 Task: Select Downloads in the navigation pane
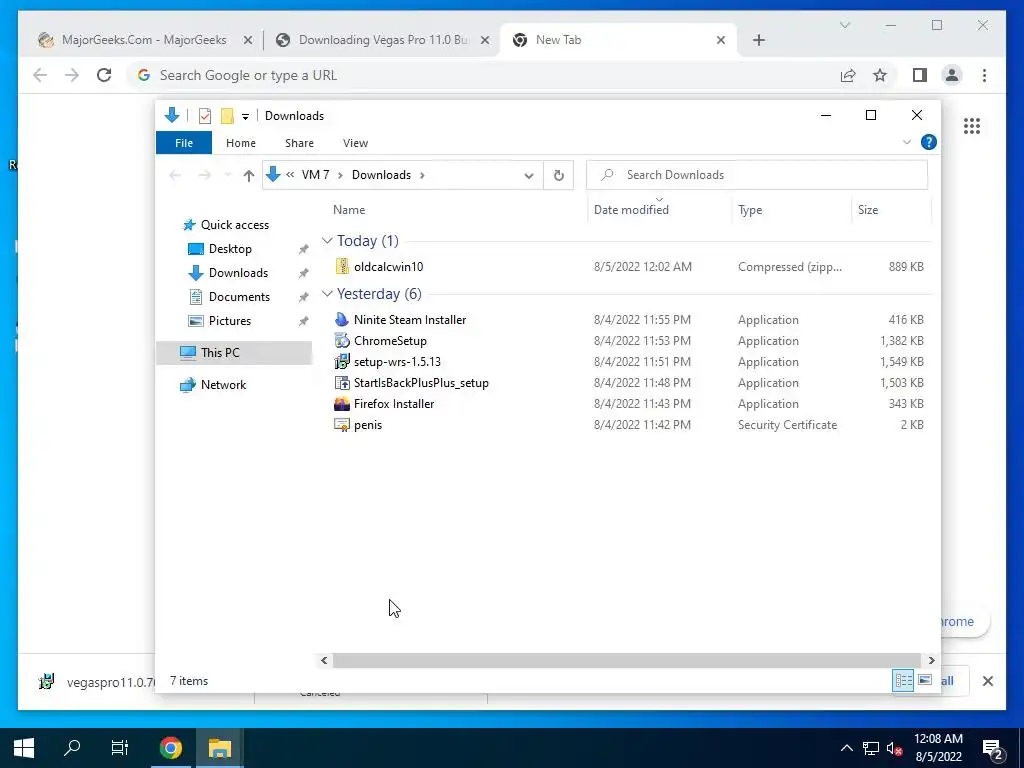[238, 273]
